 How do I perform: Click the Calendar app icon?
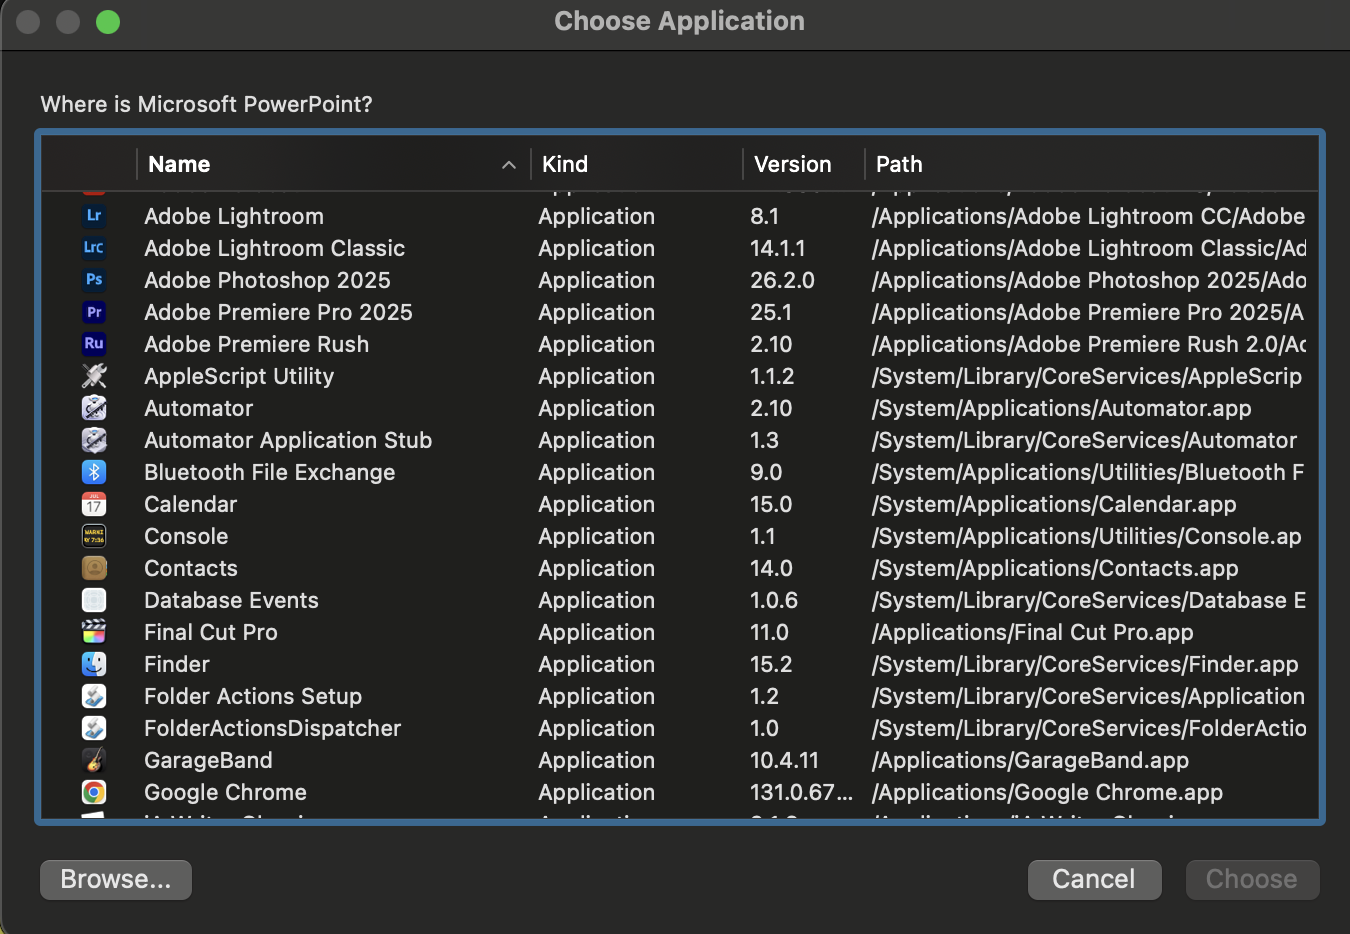94,504
